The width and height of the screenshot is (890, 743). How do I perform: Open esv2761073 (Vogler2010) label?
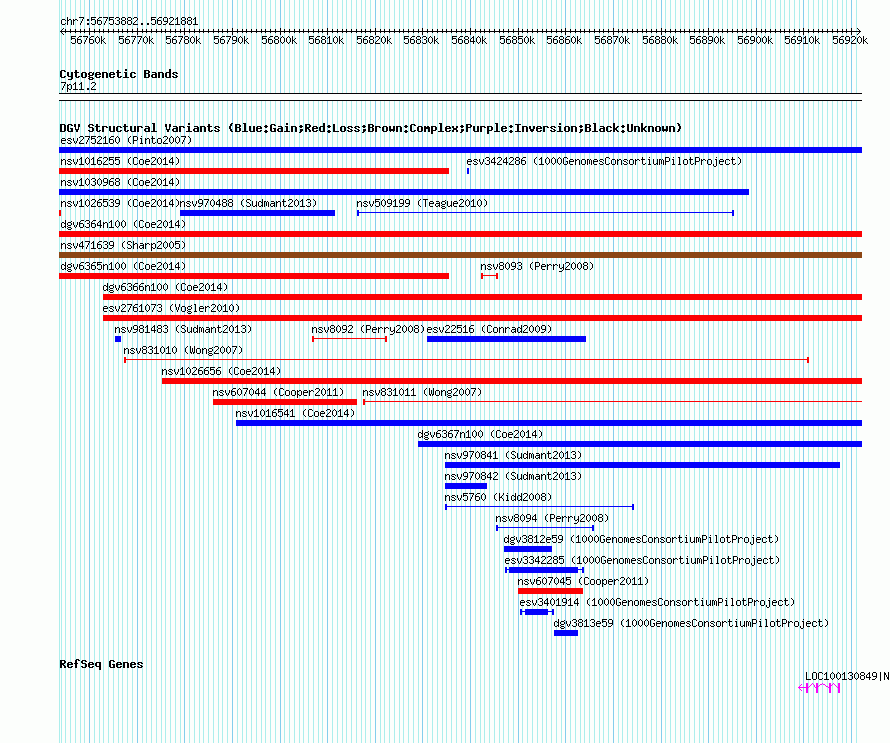coord(171,308)
